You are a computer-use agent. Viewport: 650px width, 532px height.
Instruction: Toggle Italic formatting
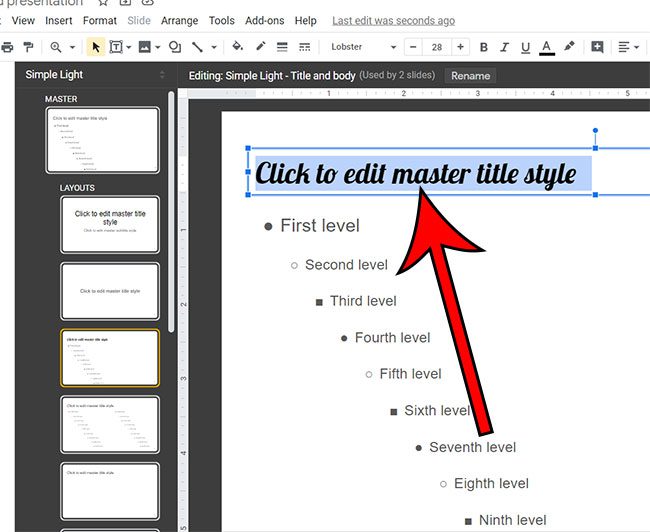pos(505,47)
